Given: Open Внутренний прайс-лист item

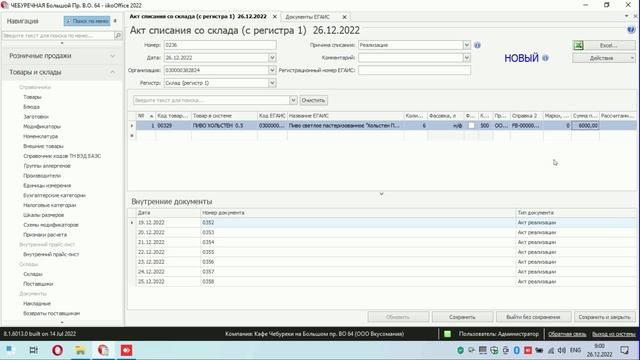Looking at the screenshot, I should coord(51,254).
